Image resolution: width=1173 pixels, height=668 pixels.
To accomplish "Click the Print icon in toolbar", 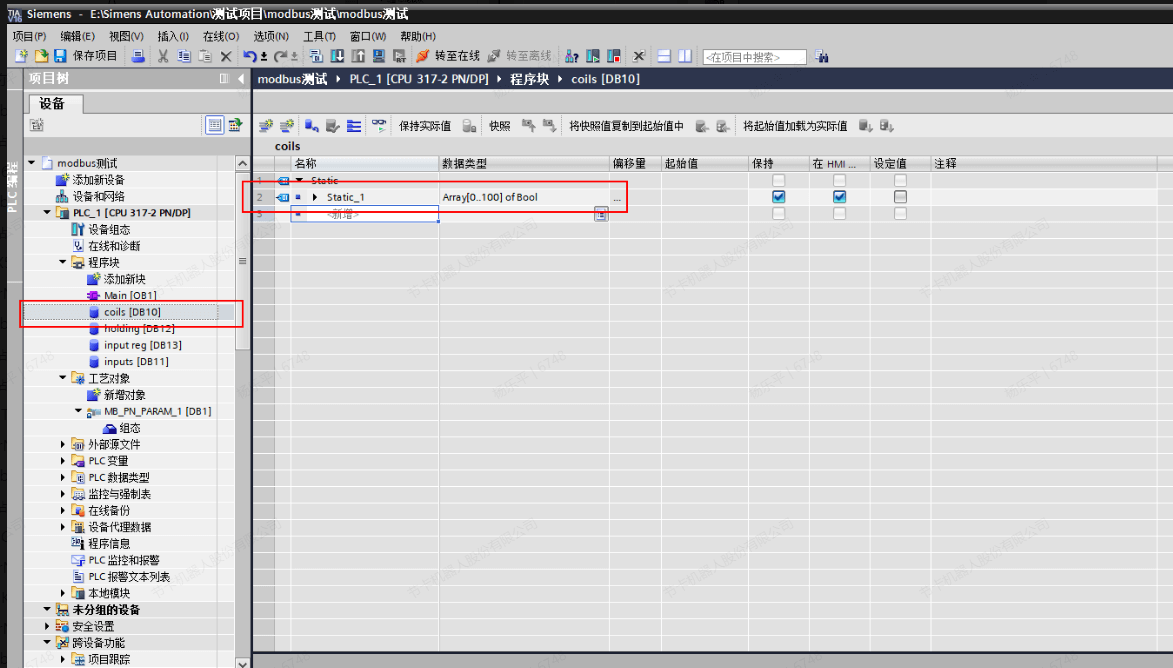I will pos(138,56).
